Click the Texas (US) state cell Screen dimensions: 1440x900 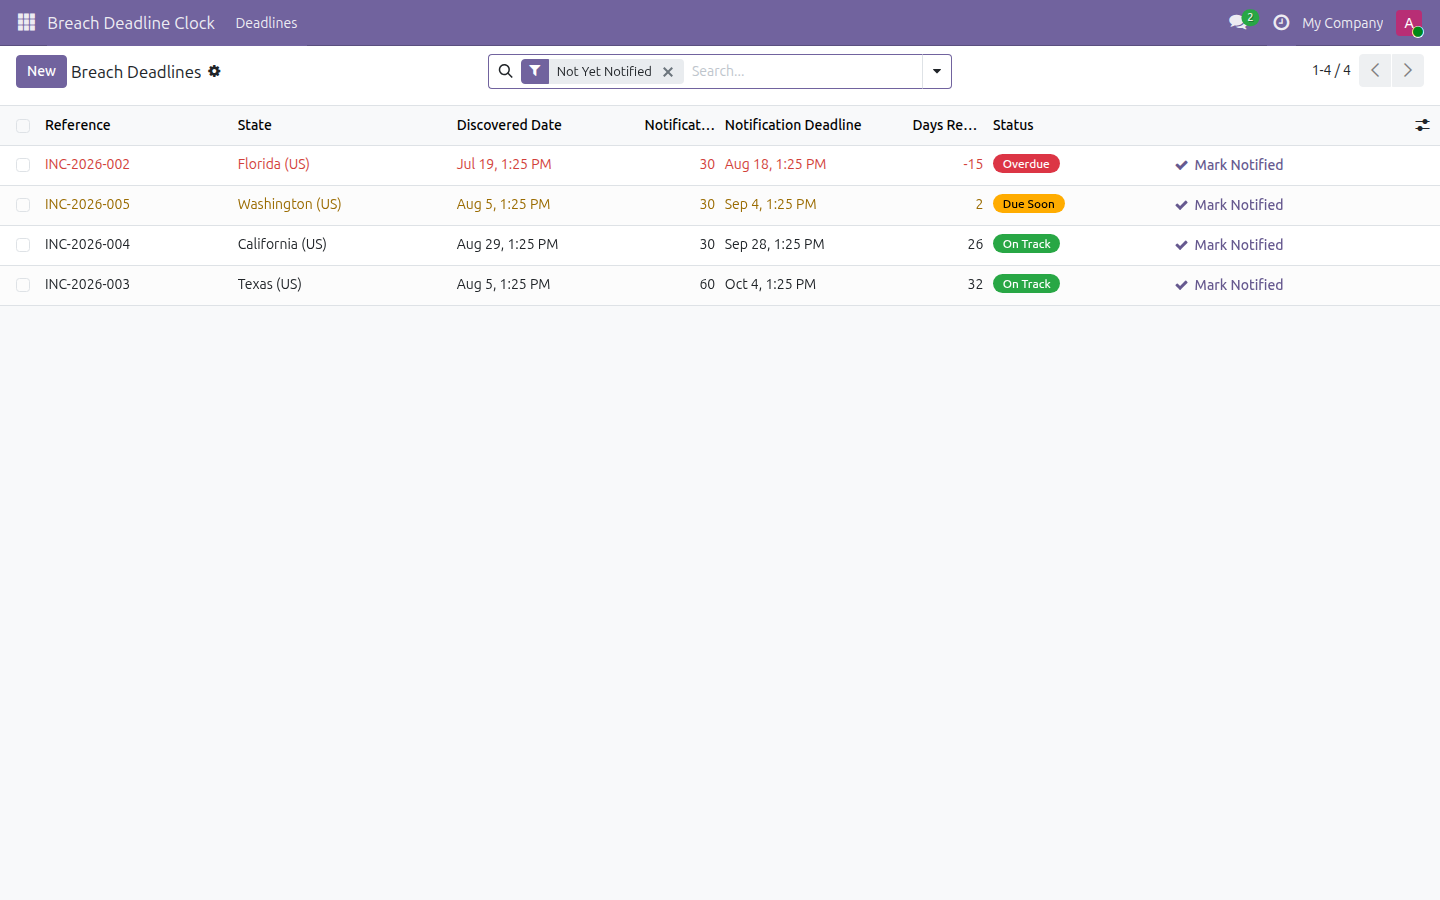[x=269, y=284]
